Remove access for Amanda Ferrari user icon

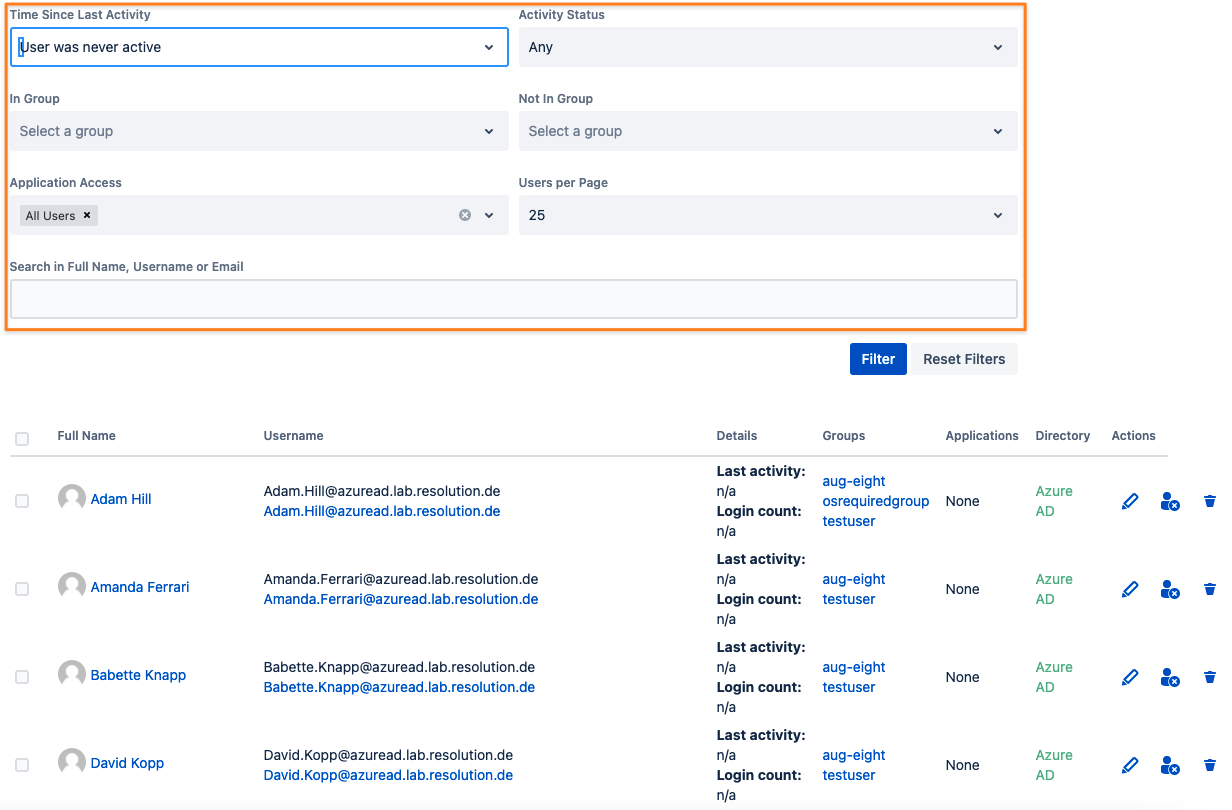[1170, 589]
